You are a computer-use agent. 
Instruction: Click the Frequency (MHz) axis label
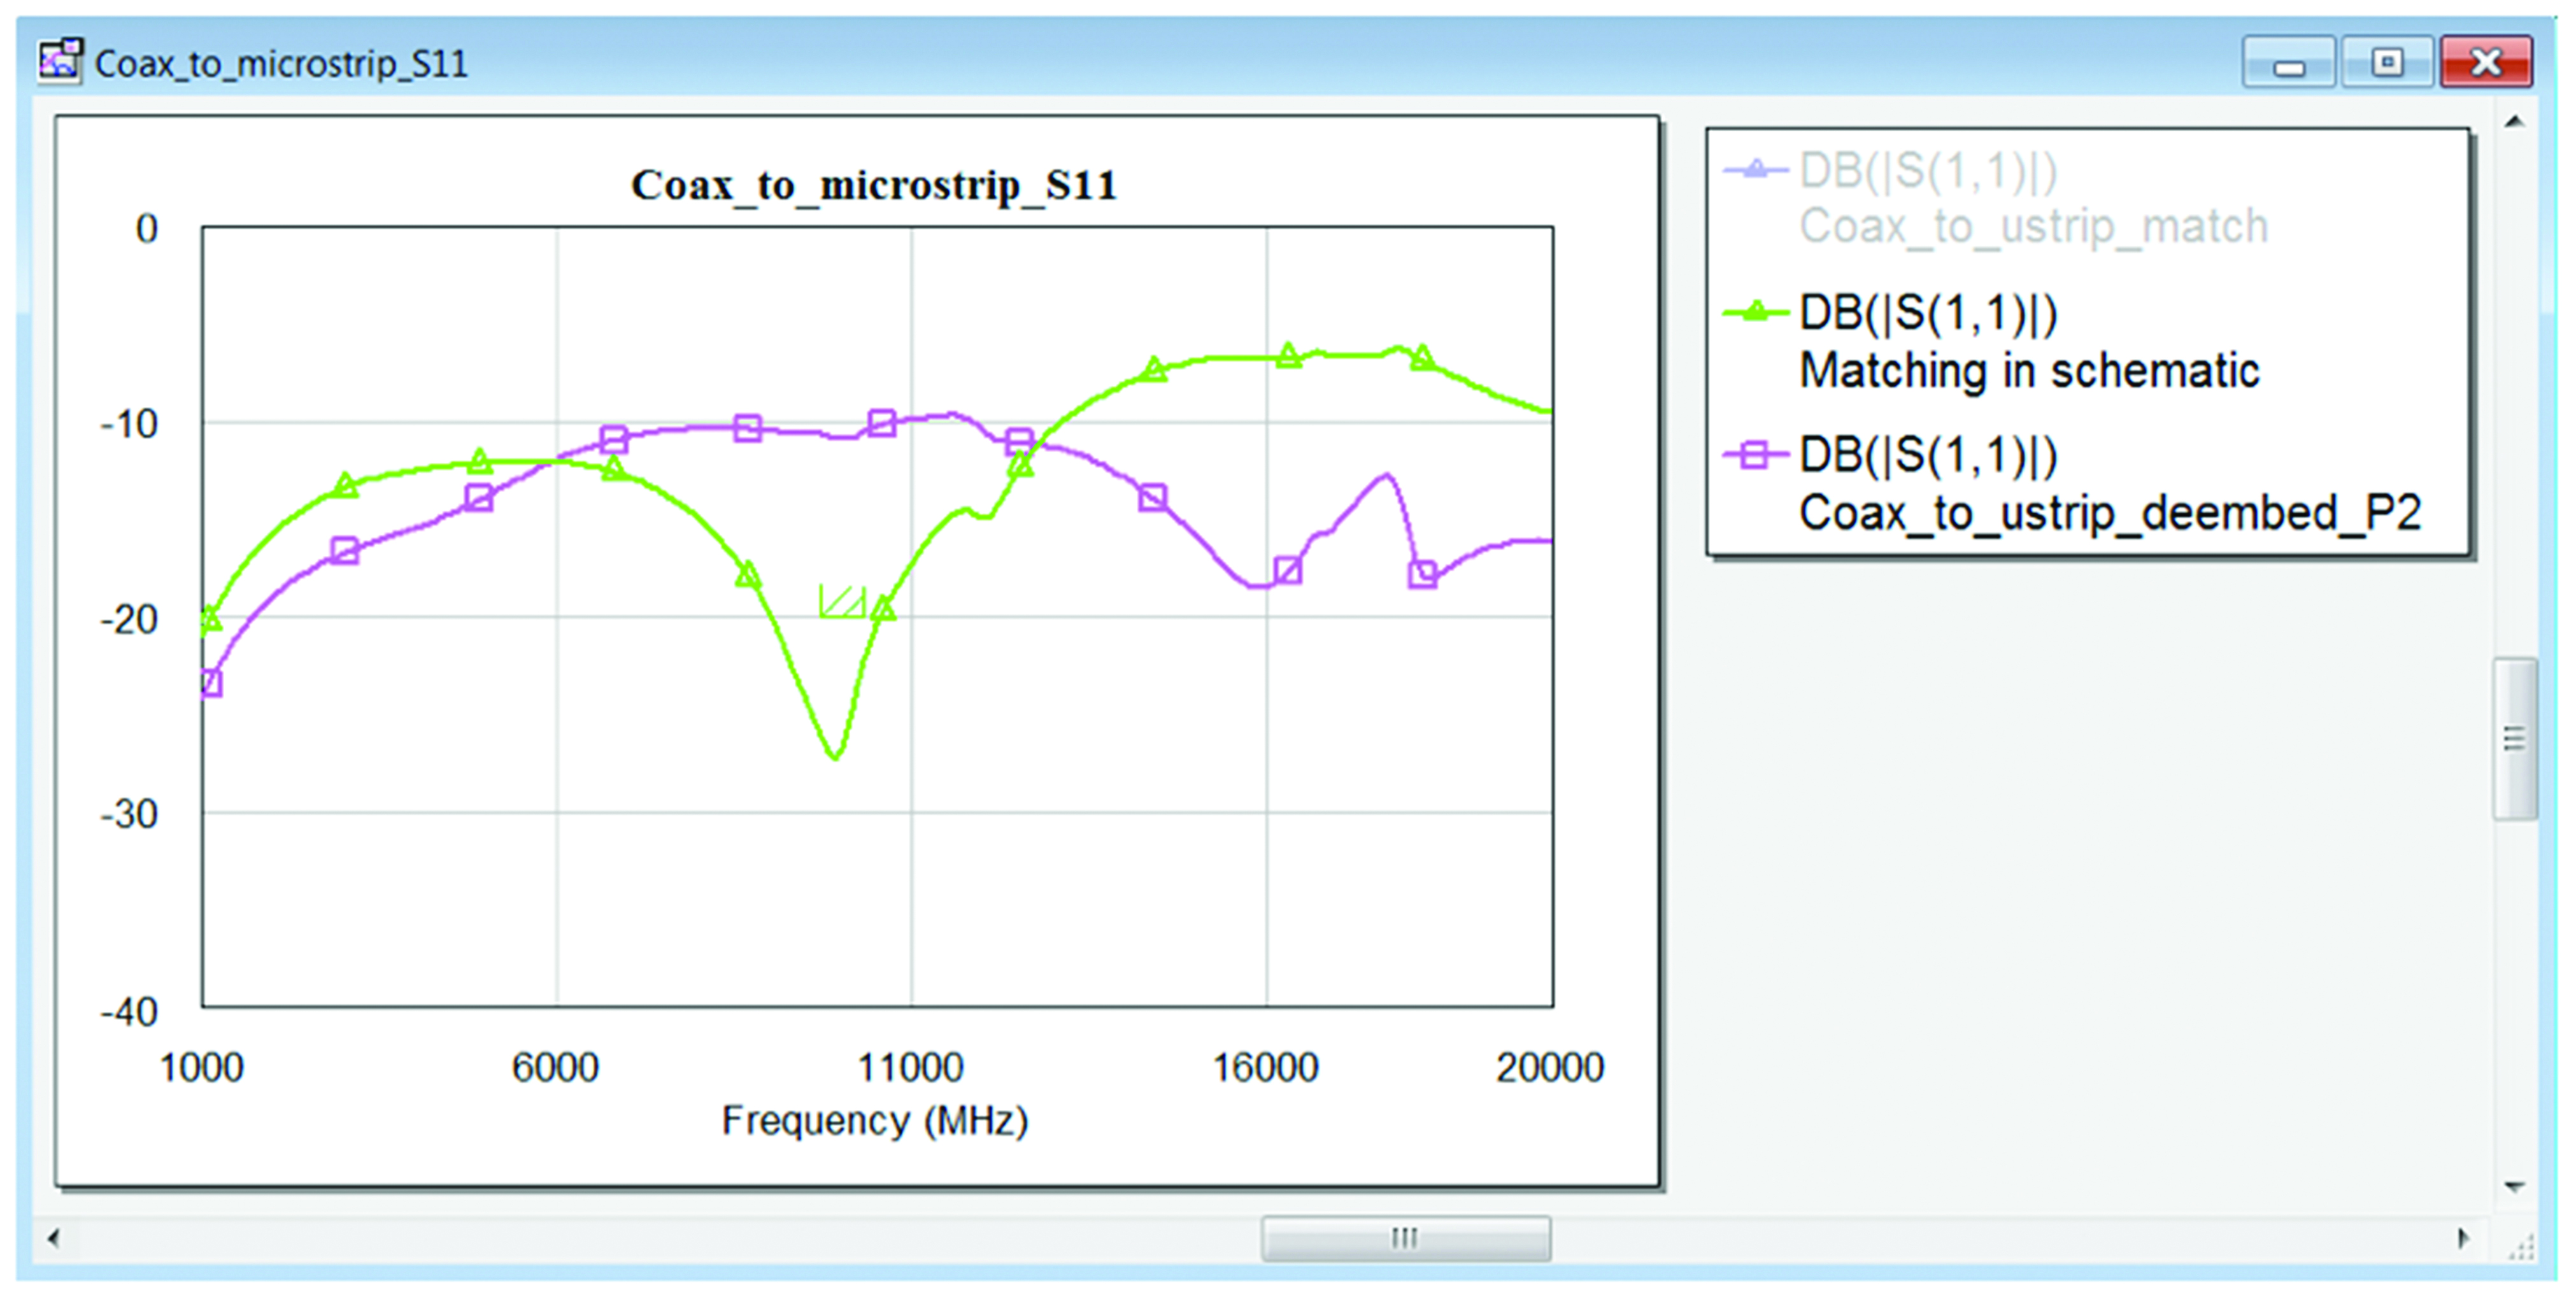tap(875, 1120)
